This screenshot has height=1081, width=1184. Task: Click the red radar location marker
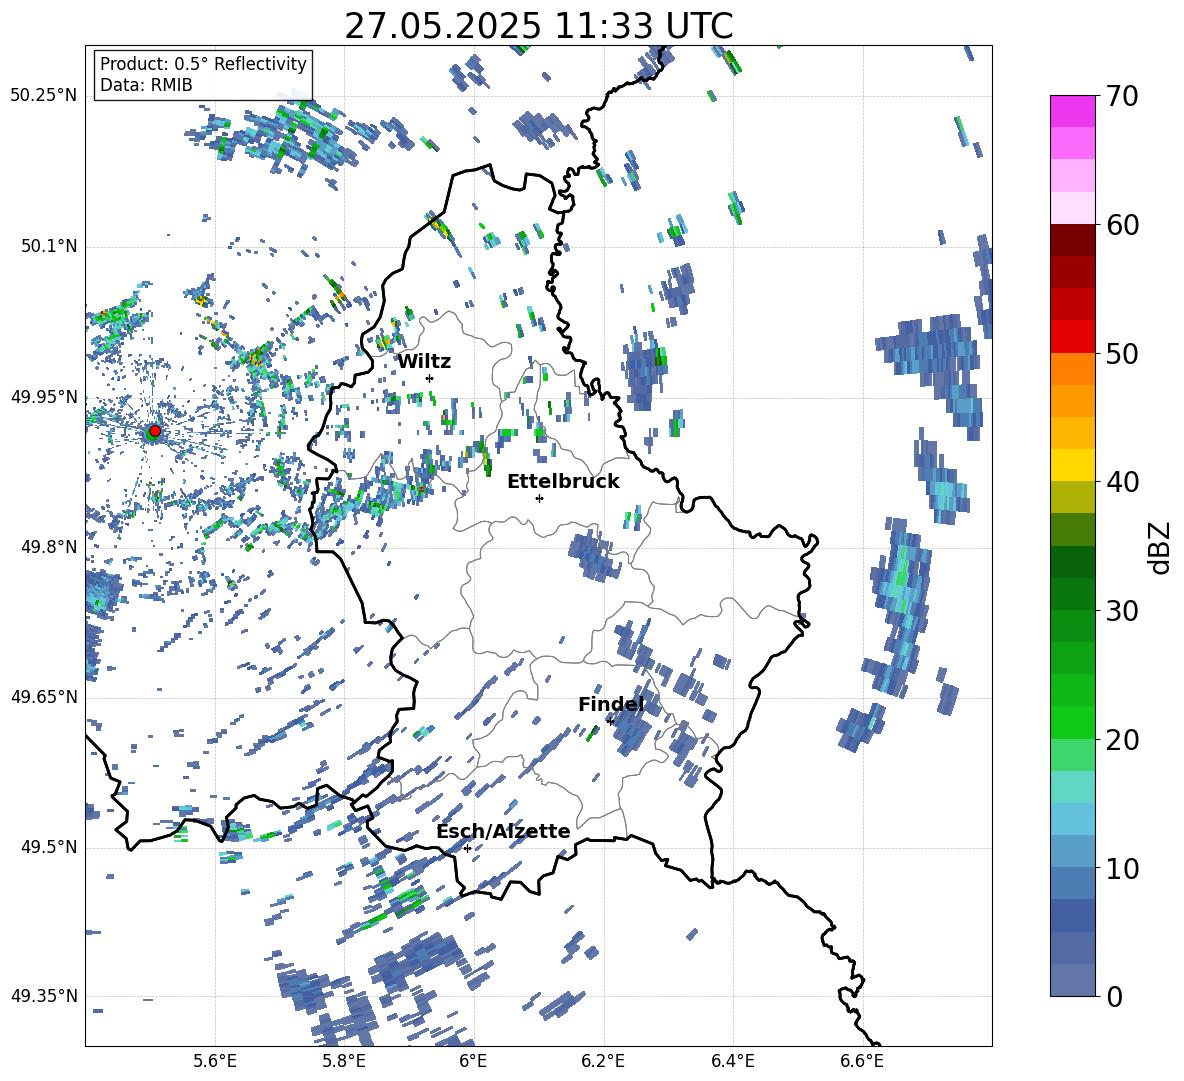coord(155,431)
